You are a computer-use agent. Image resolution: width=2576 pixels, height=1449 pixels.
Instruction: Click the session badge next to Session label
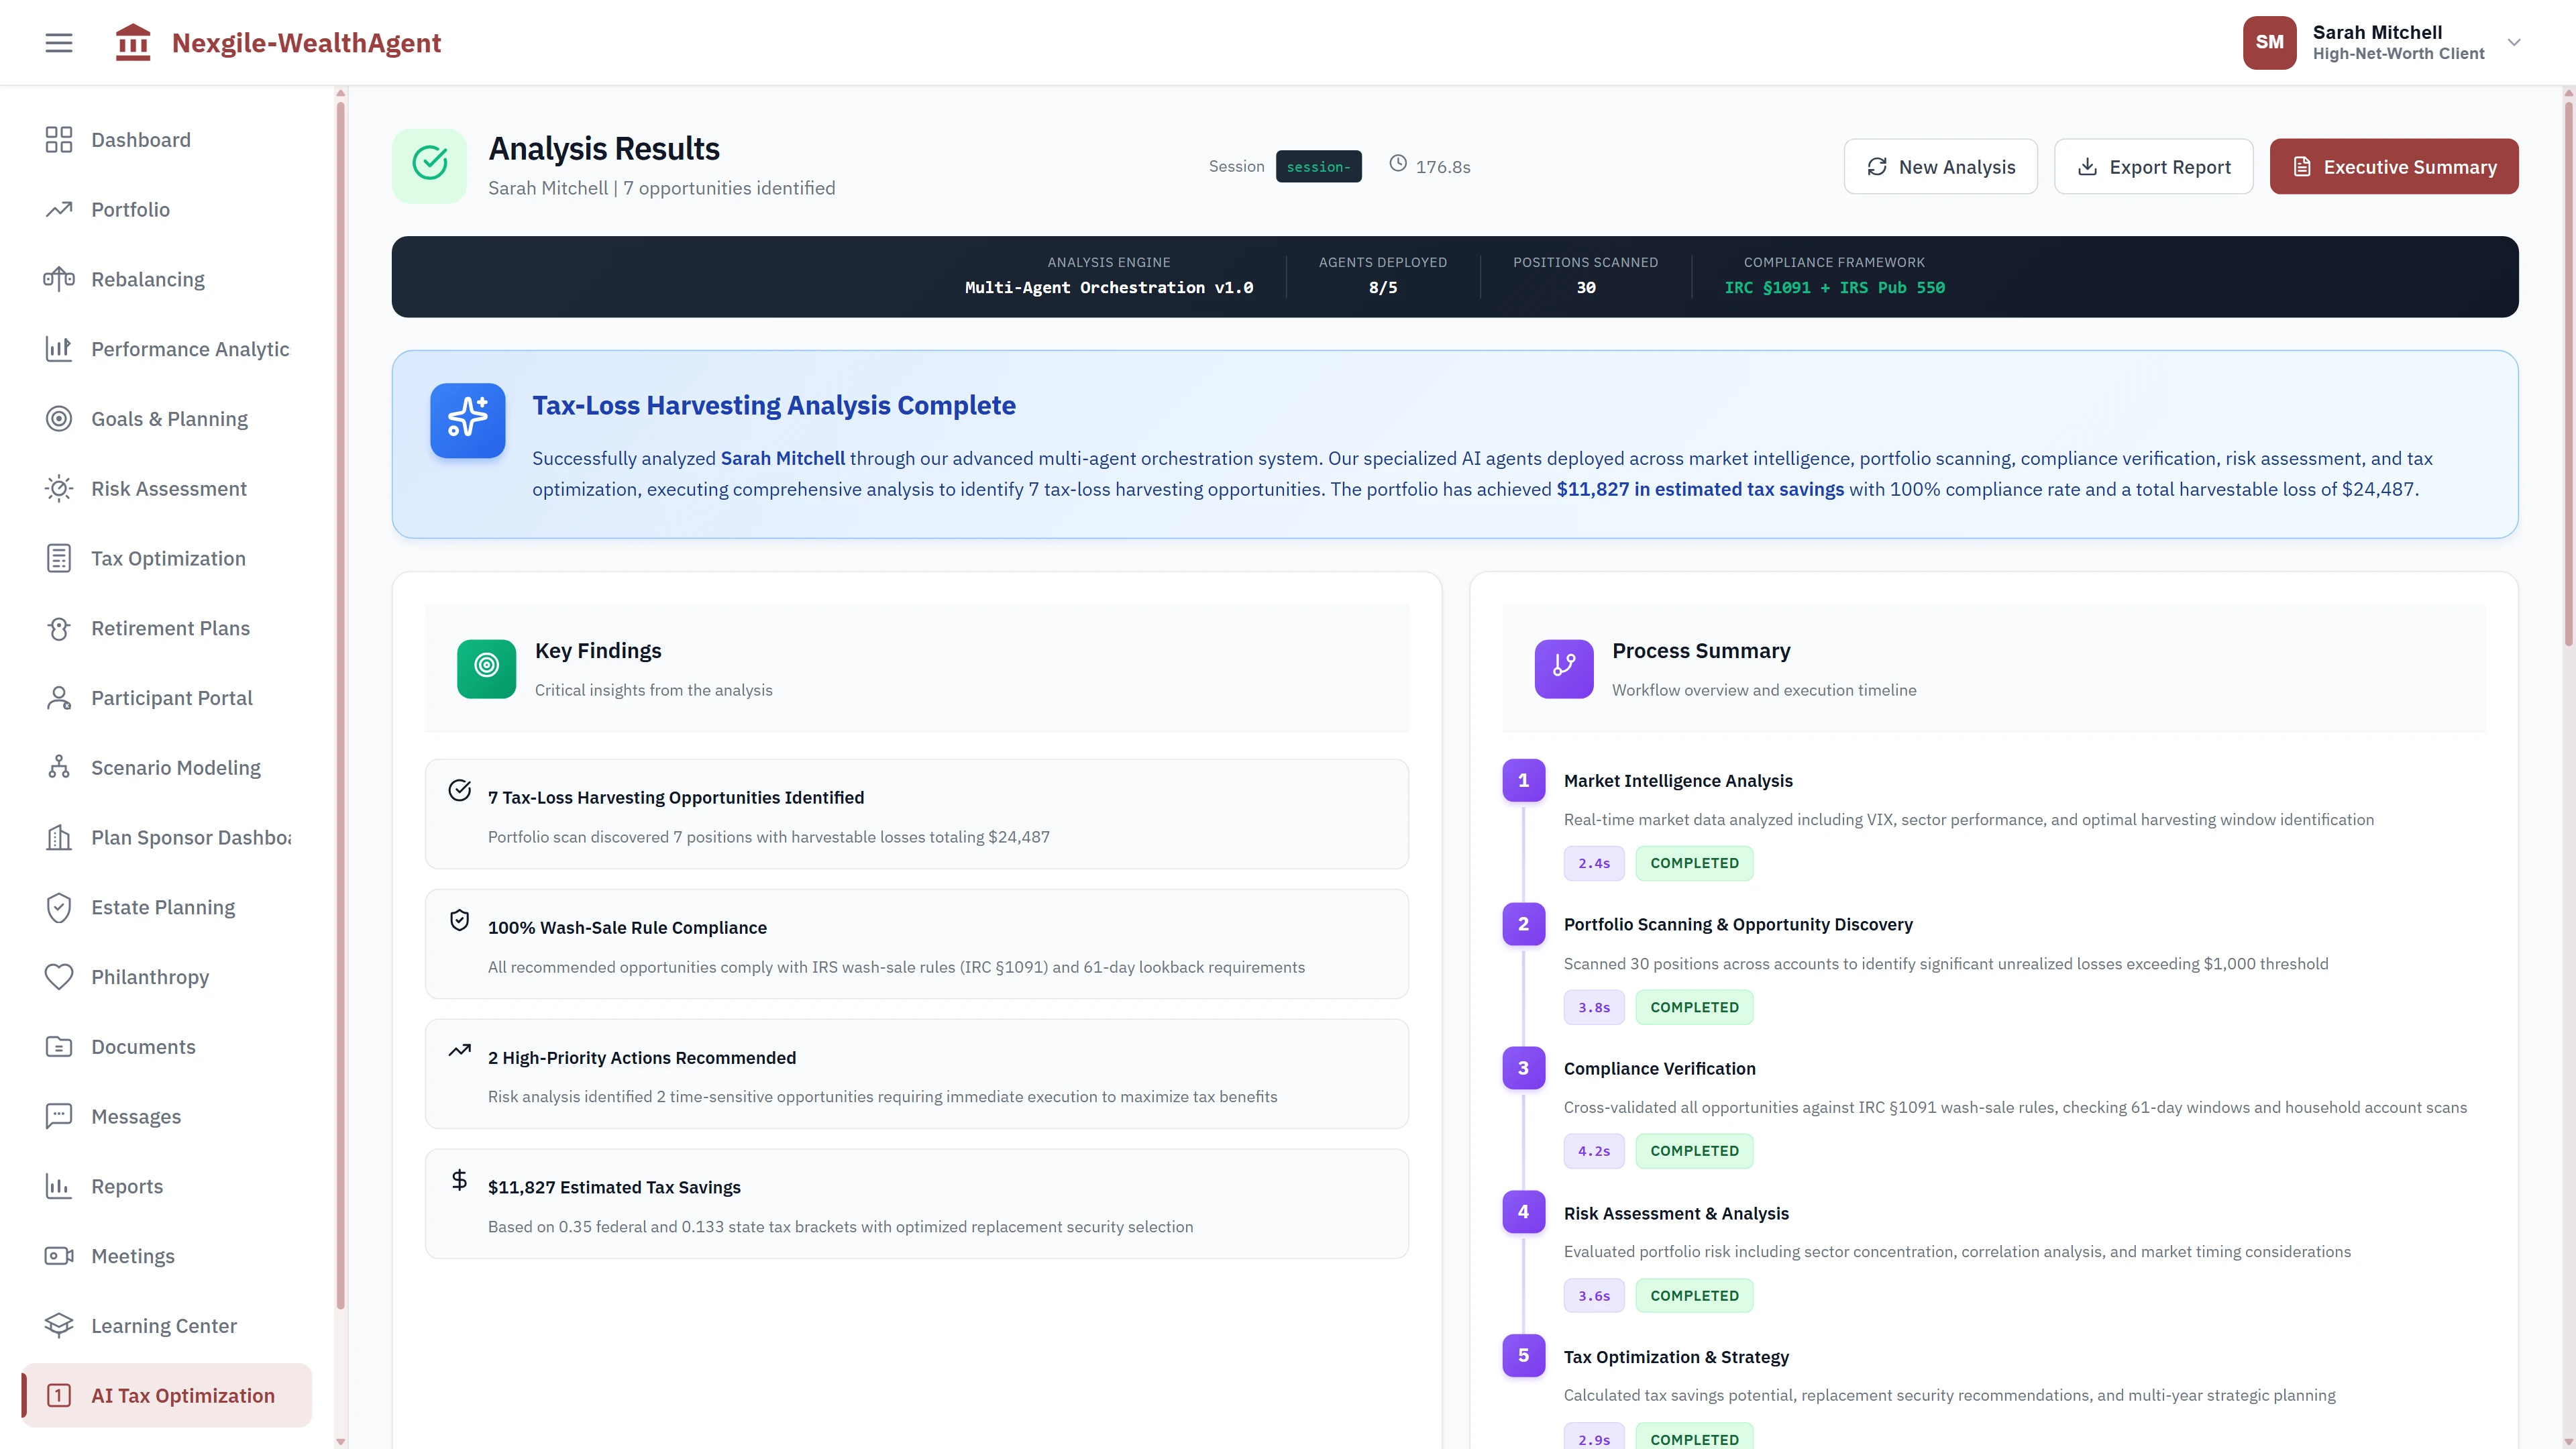[x=1319, y=166]
